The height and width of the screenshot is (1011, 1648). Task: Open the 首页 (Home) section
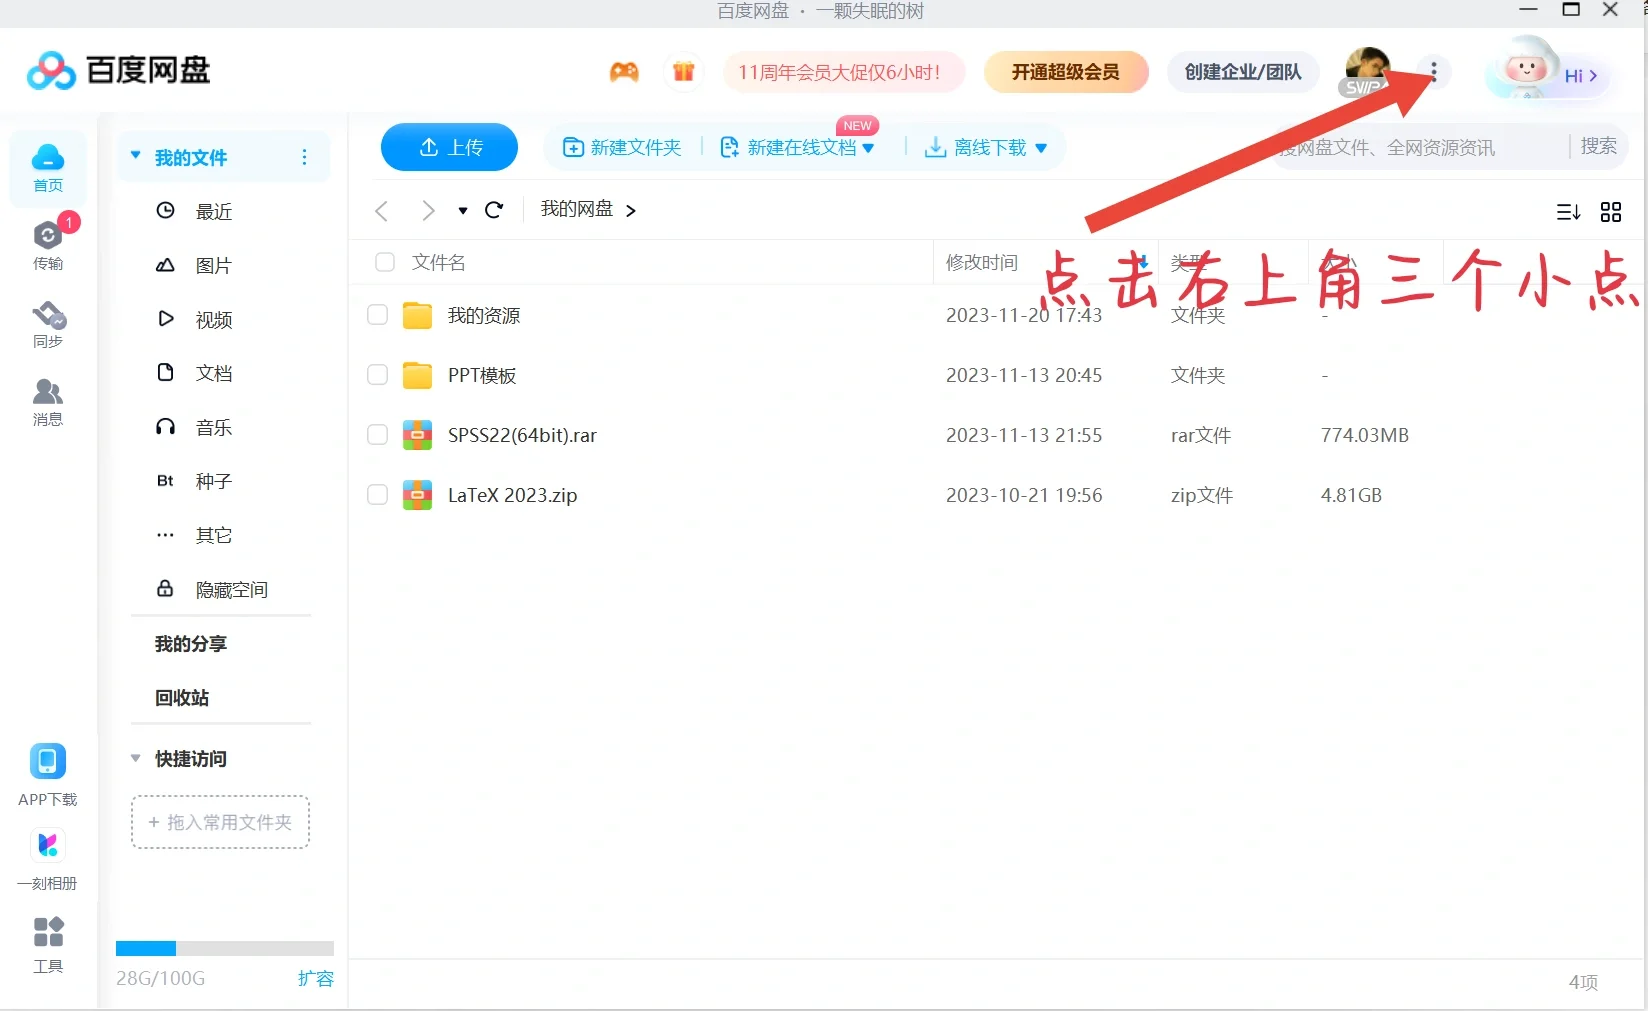click(47, 166)
